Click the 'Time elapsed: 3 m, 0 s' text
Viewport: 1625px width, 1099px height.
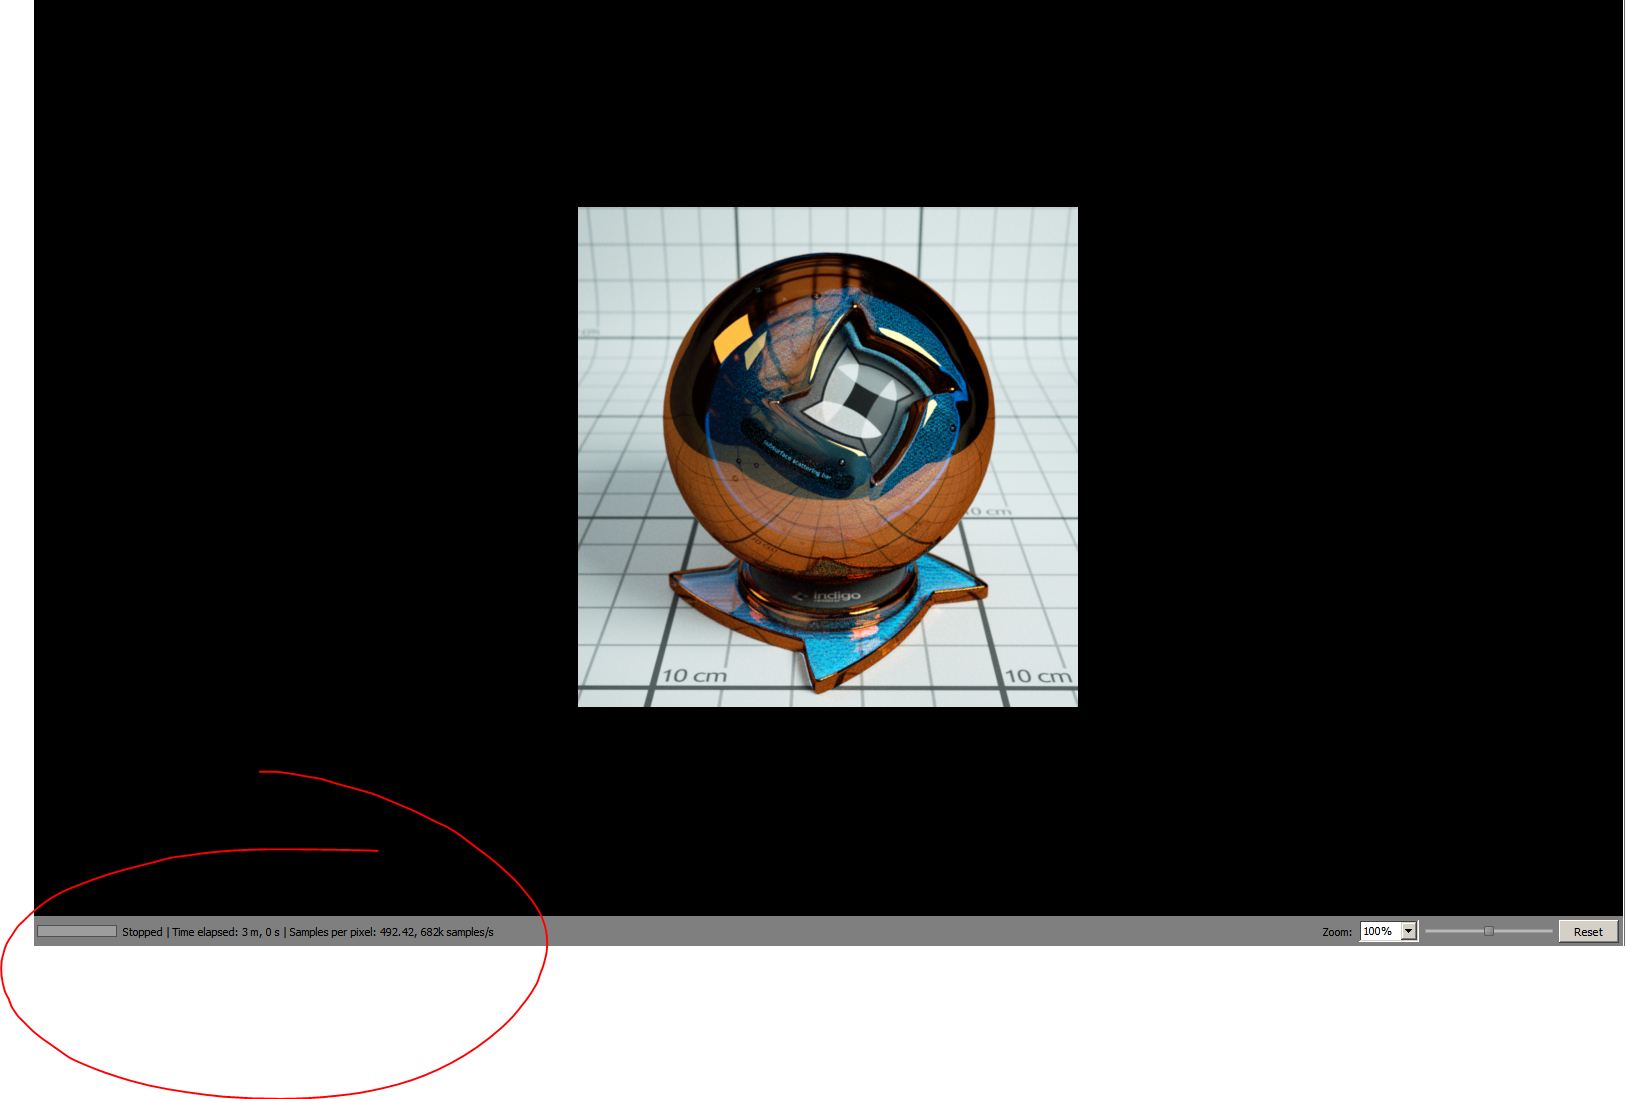click(226, 932)
